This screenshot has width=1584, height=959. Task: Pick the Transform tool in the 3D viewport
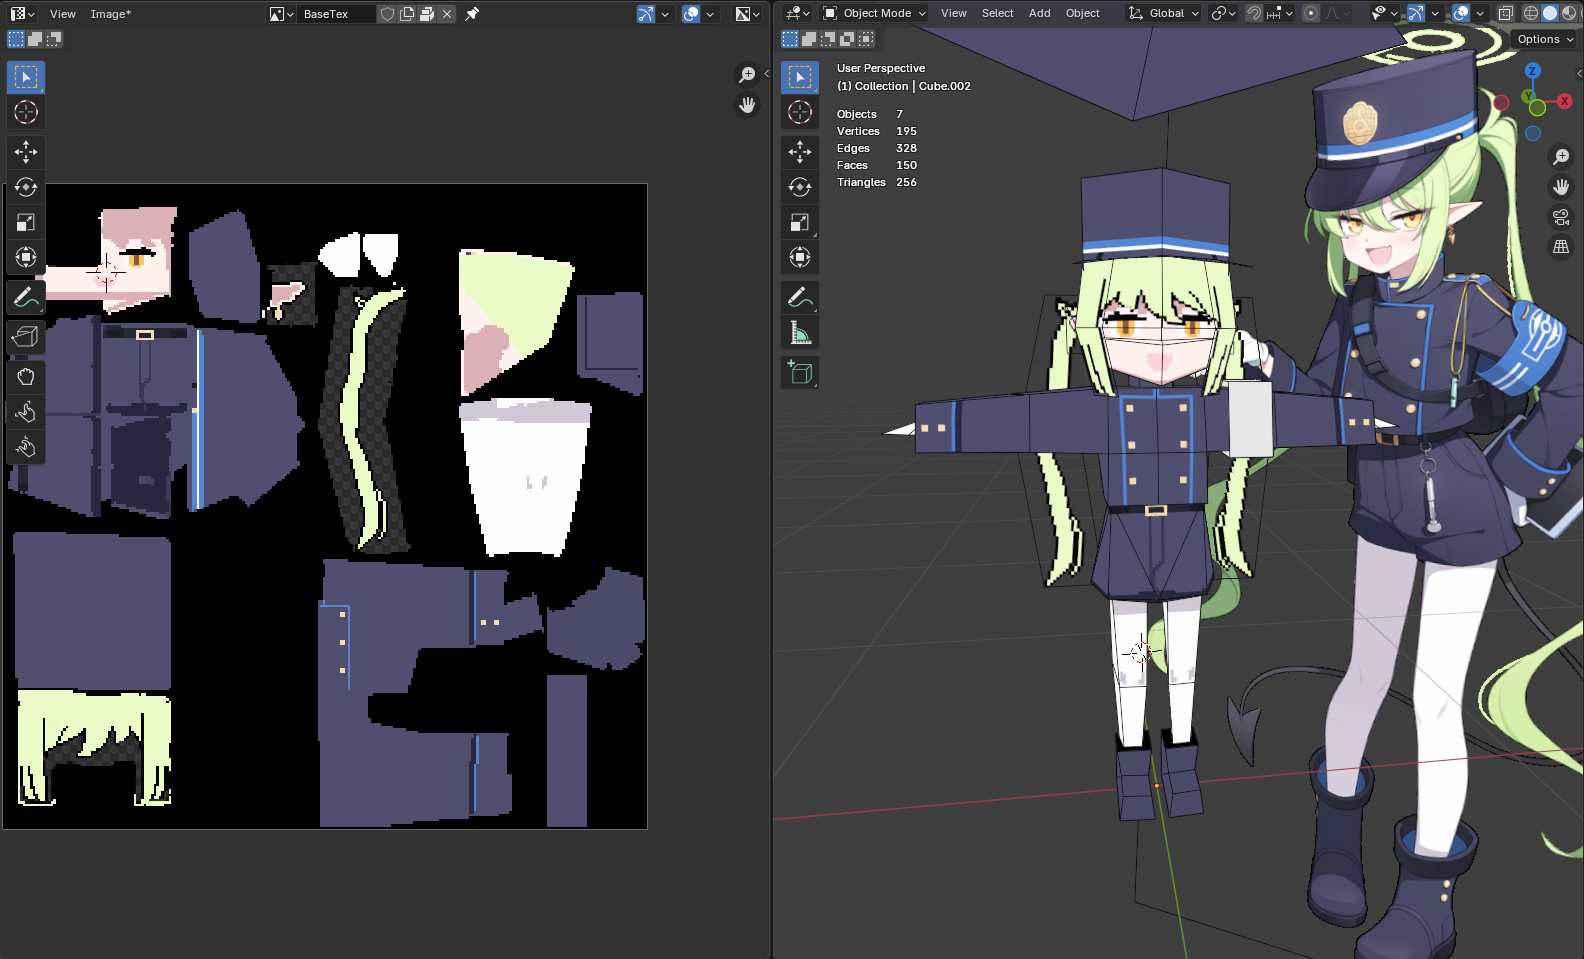800,257
